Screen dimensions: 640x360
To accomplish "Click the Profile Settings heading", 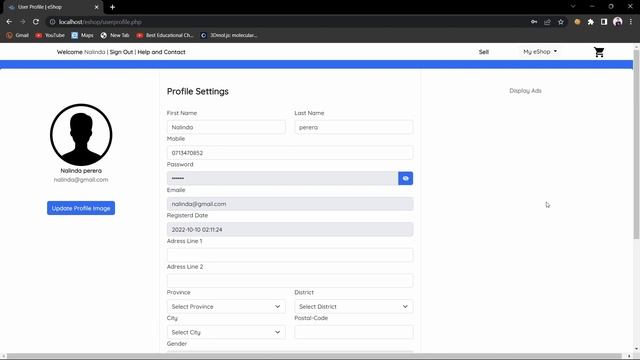I will pyautogui.click(x=198, y=91).
